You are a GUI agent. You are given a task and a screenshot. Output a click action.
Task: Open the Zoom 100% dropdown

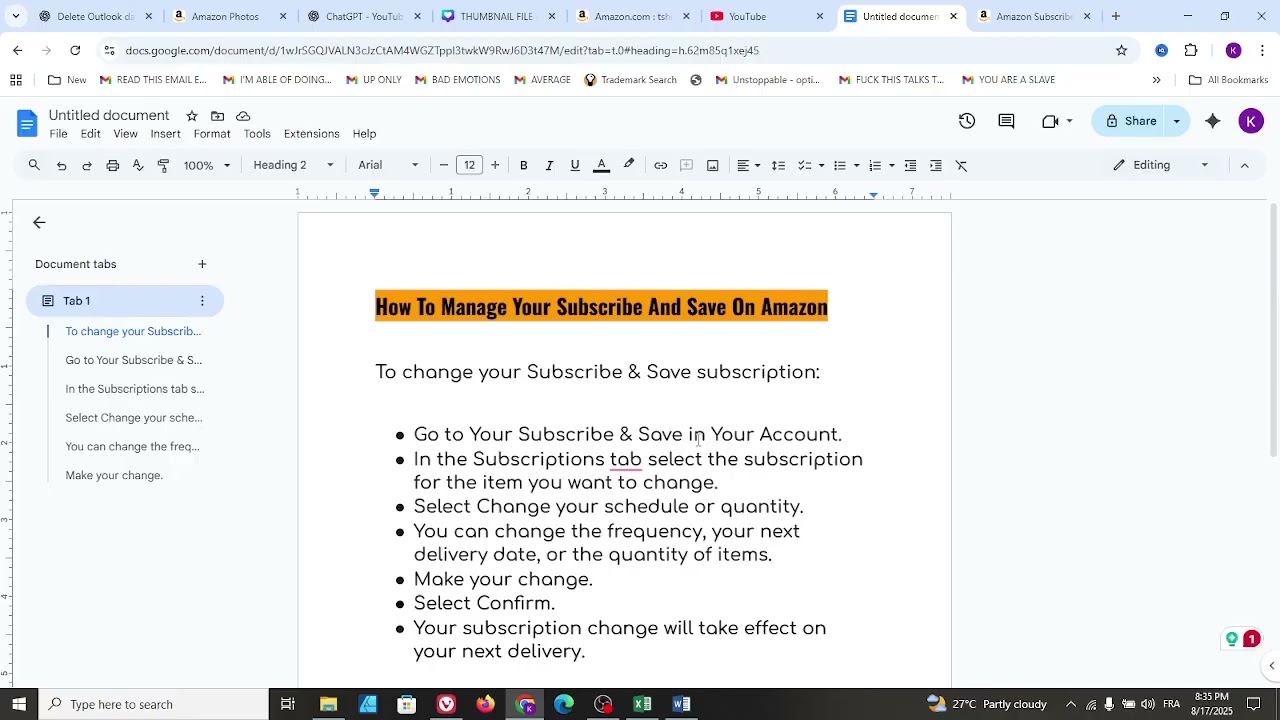click(207, 165)
